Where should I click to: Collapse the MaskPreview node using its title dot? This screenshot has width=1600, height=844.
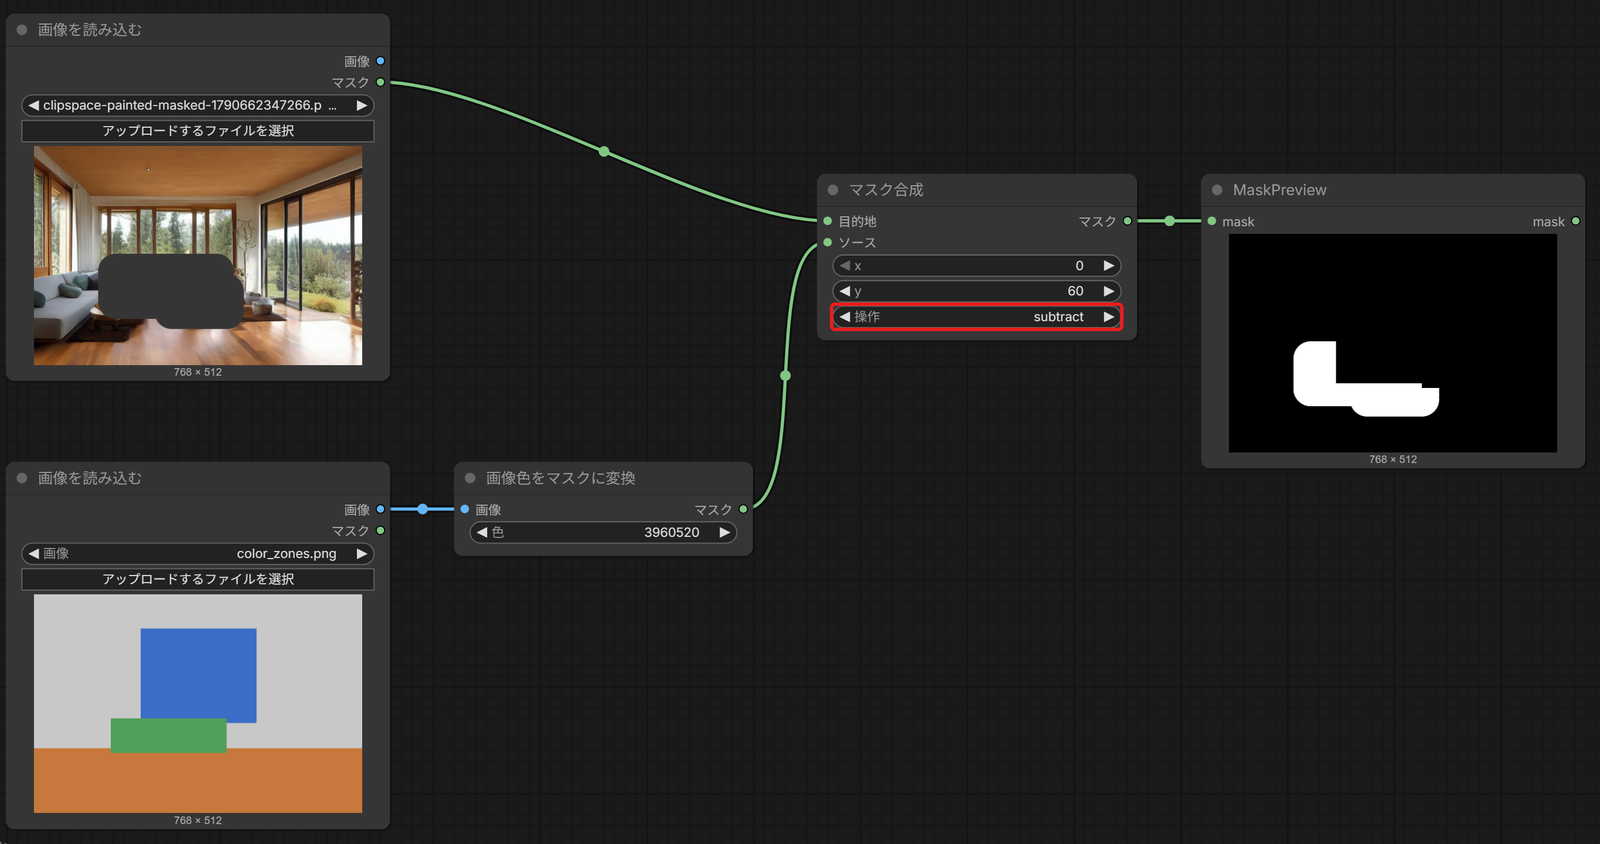click(x=1217, y=190)
